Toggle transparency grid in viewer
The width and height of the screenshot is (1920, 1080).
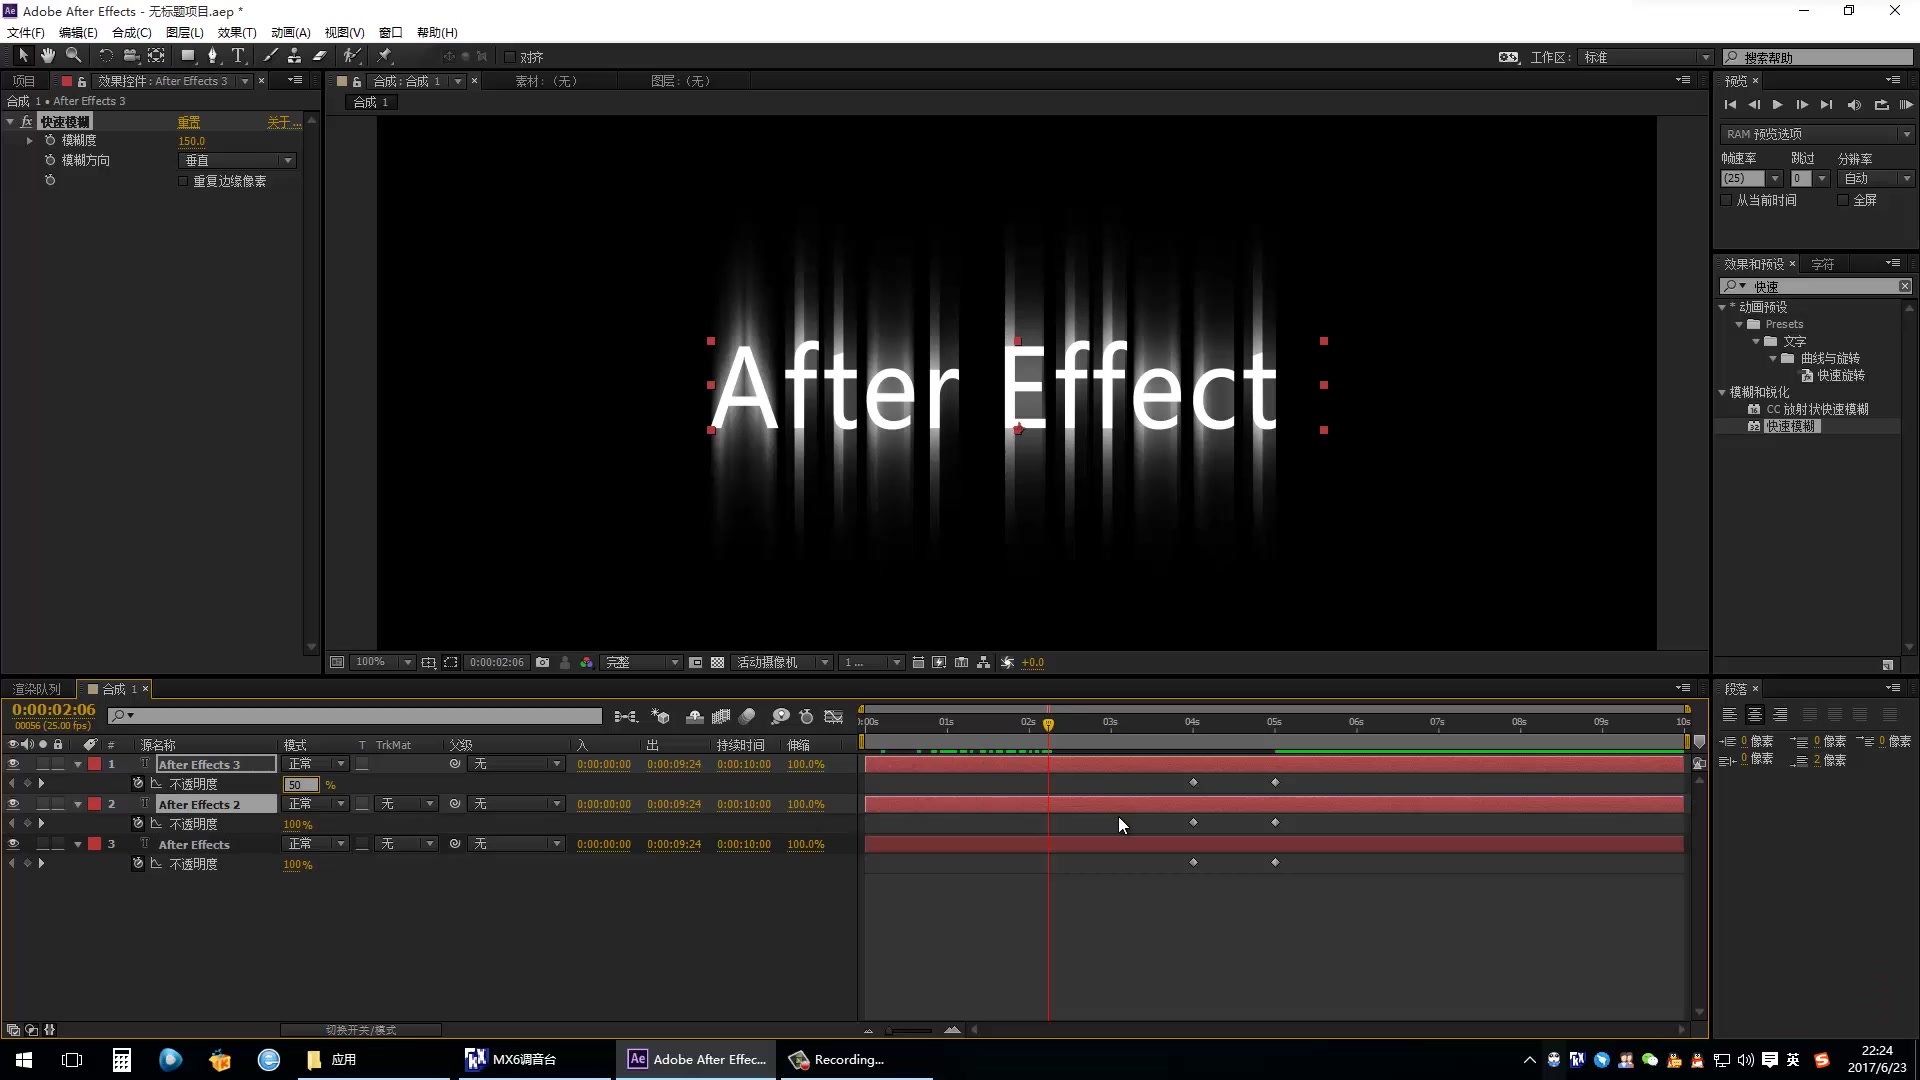[x=717, y=662]
